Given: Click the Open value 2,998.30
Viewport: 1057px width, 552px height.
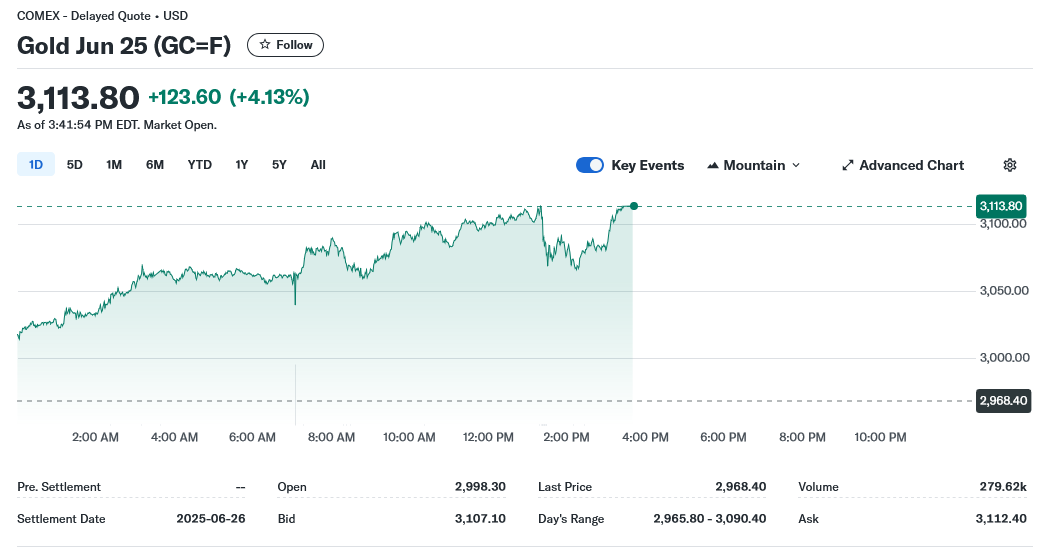Looking at the screenshot, I should 480,487.
